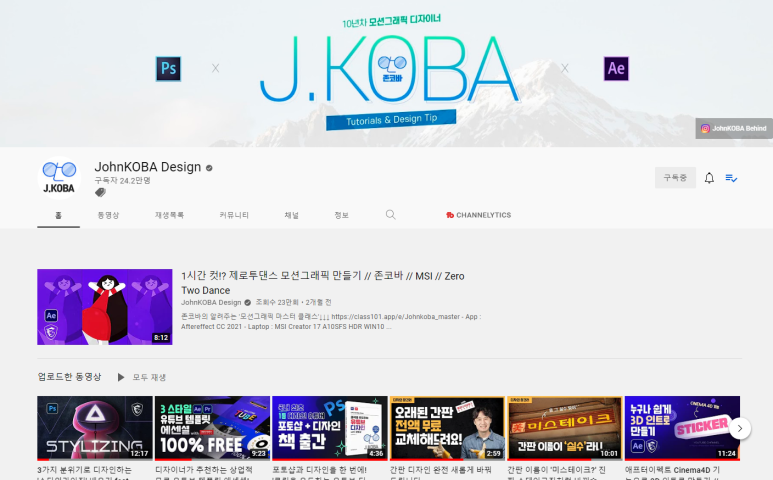Toggle the notification bell
Image resolution: width=773 pixels, height=480 pixels.
pos(709,178)
